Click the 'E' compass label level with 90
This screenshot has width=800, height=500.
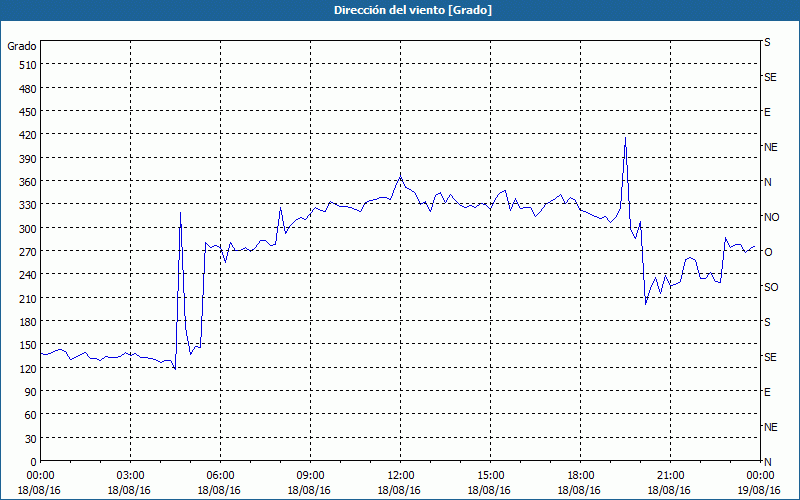(767, 392)
